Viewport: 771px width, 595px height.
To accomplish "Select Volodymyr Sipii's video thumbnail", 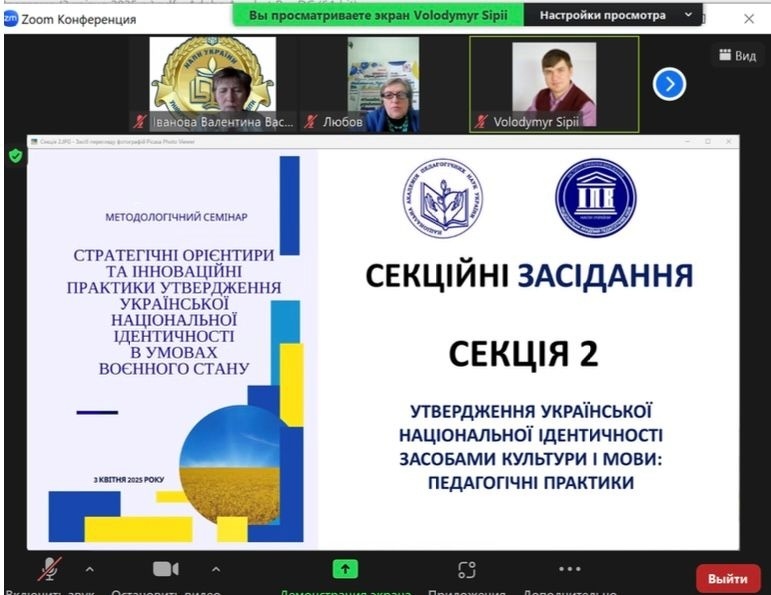I will coord(553,83).
